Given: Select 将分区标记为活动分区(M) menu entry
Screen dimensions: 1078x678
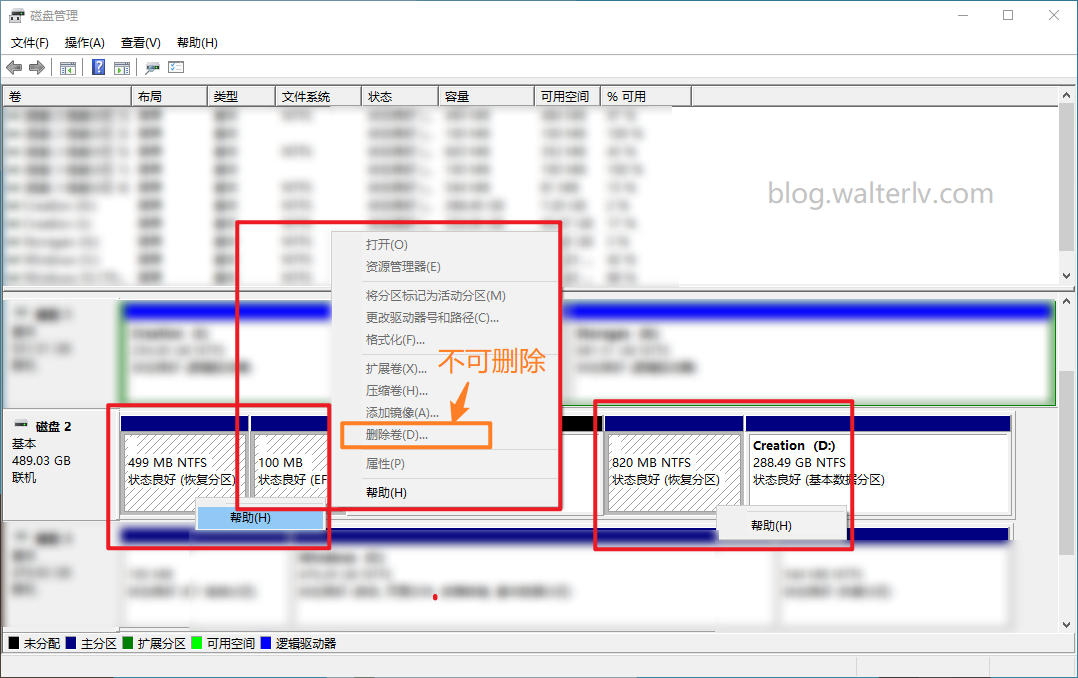Looking at the screenshot, I should (x=436, y=296).
